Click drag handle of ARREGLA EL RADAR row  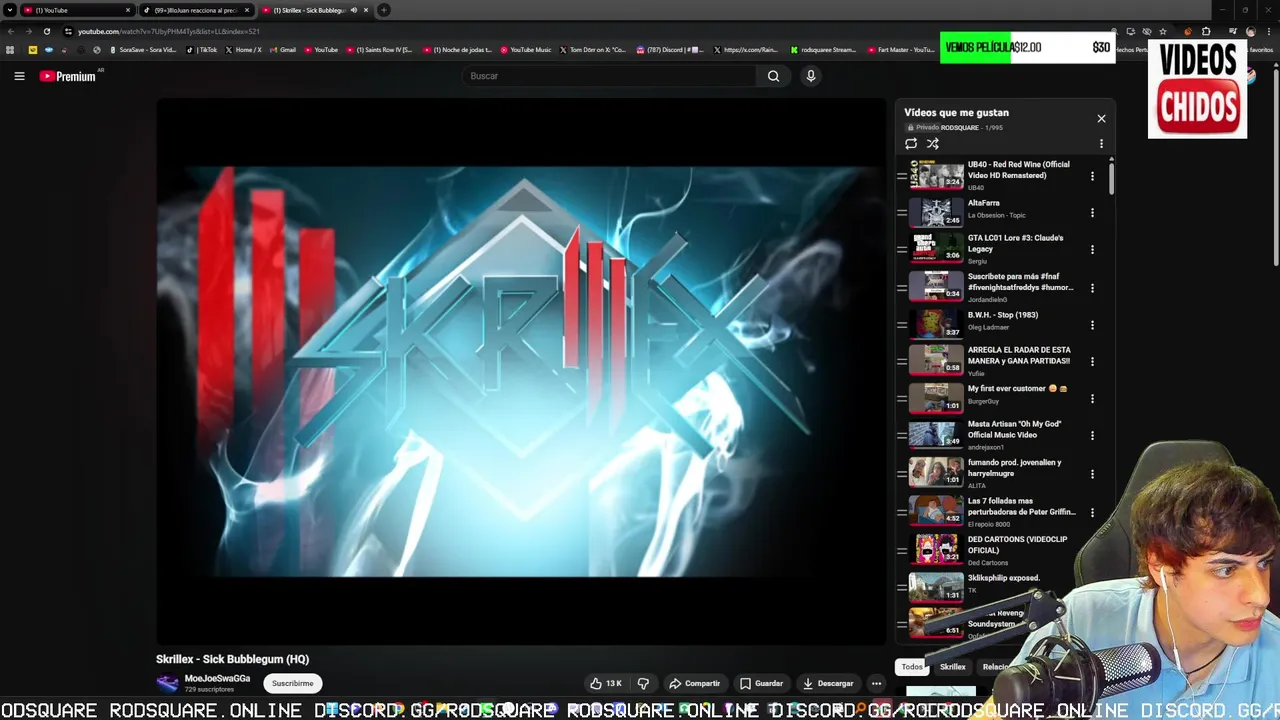[x=901, y=362]
